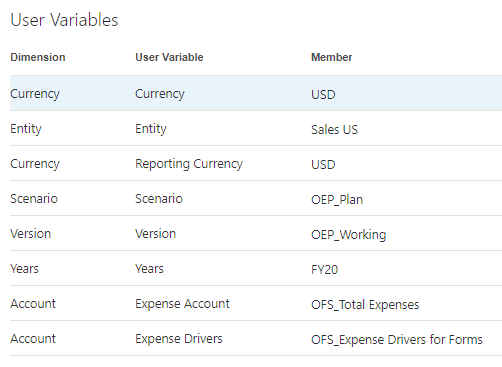Select the USD member for Currency variable
This screenshot has width=502, height=367.
323,95
